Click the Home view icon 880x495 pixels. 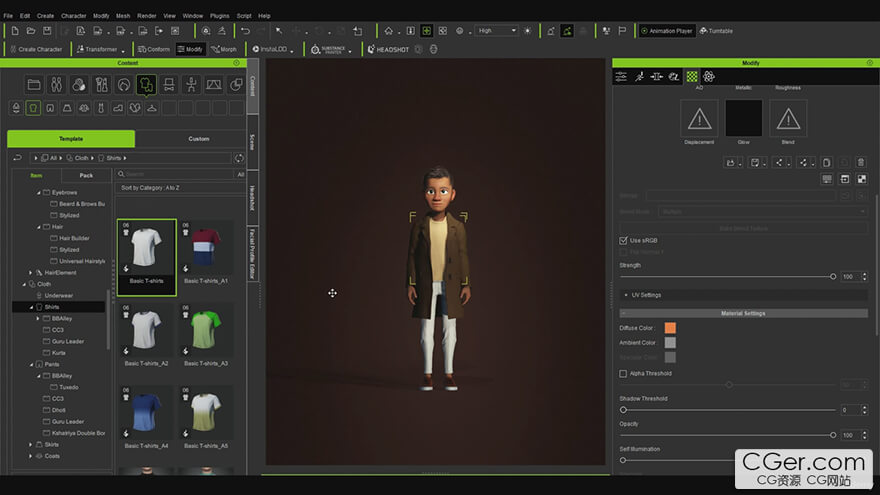(x=388, y=31)
